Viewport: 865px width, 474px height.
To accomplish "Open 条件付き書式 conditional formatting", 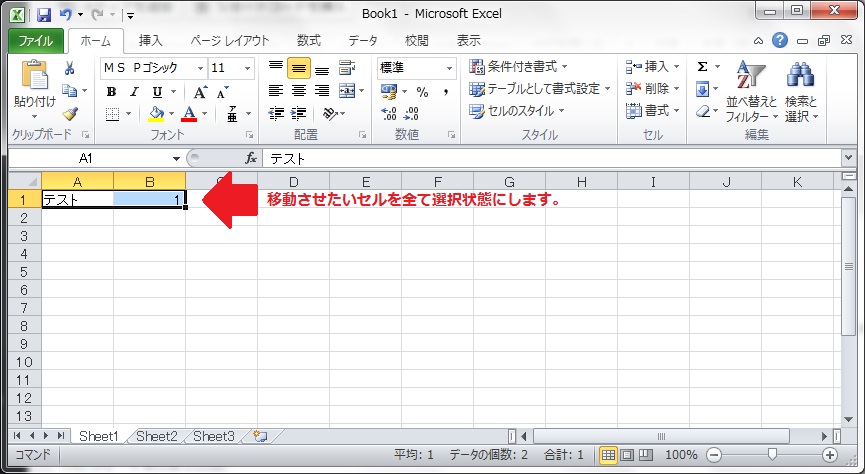I will 518,67.
